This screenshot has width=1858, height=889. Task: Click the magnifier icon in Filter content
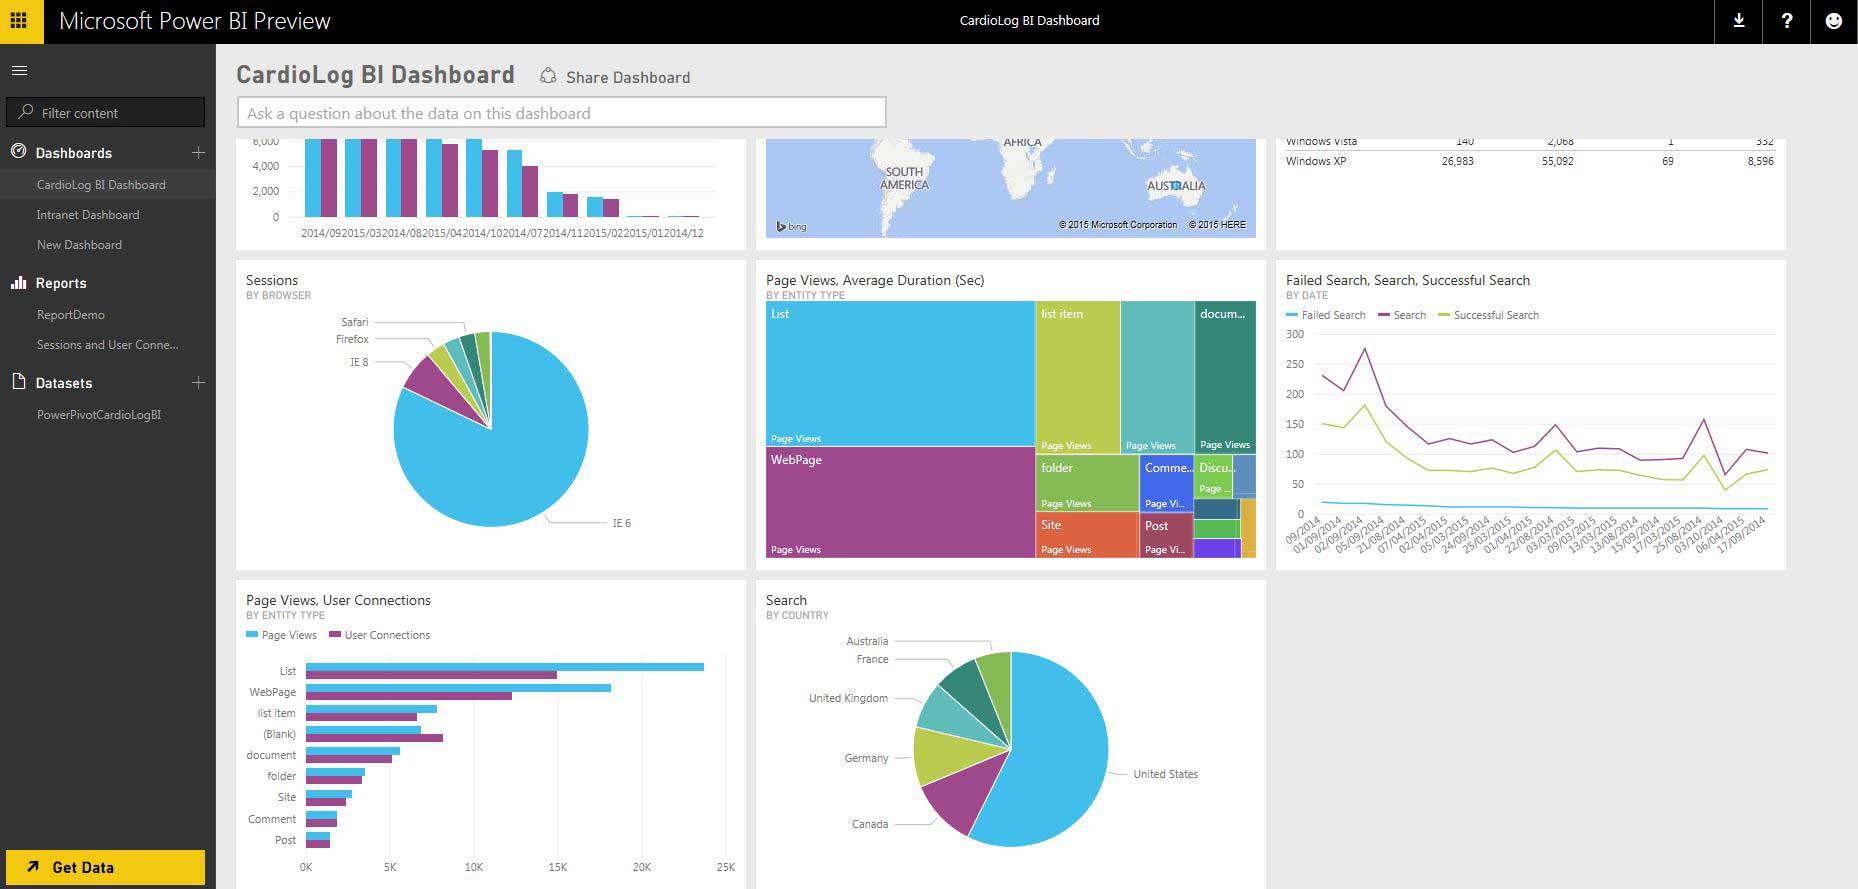click(26, 112)
